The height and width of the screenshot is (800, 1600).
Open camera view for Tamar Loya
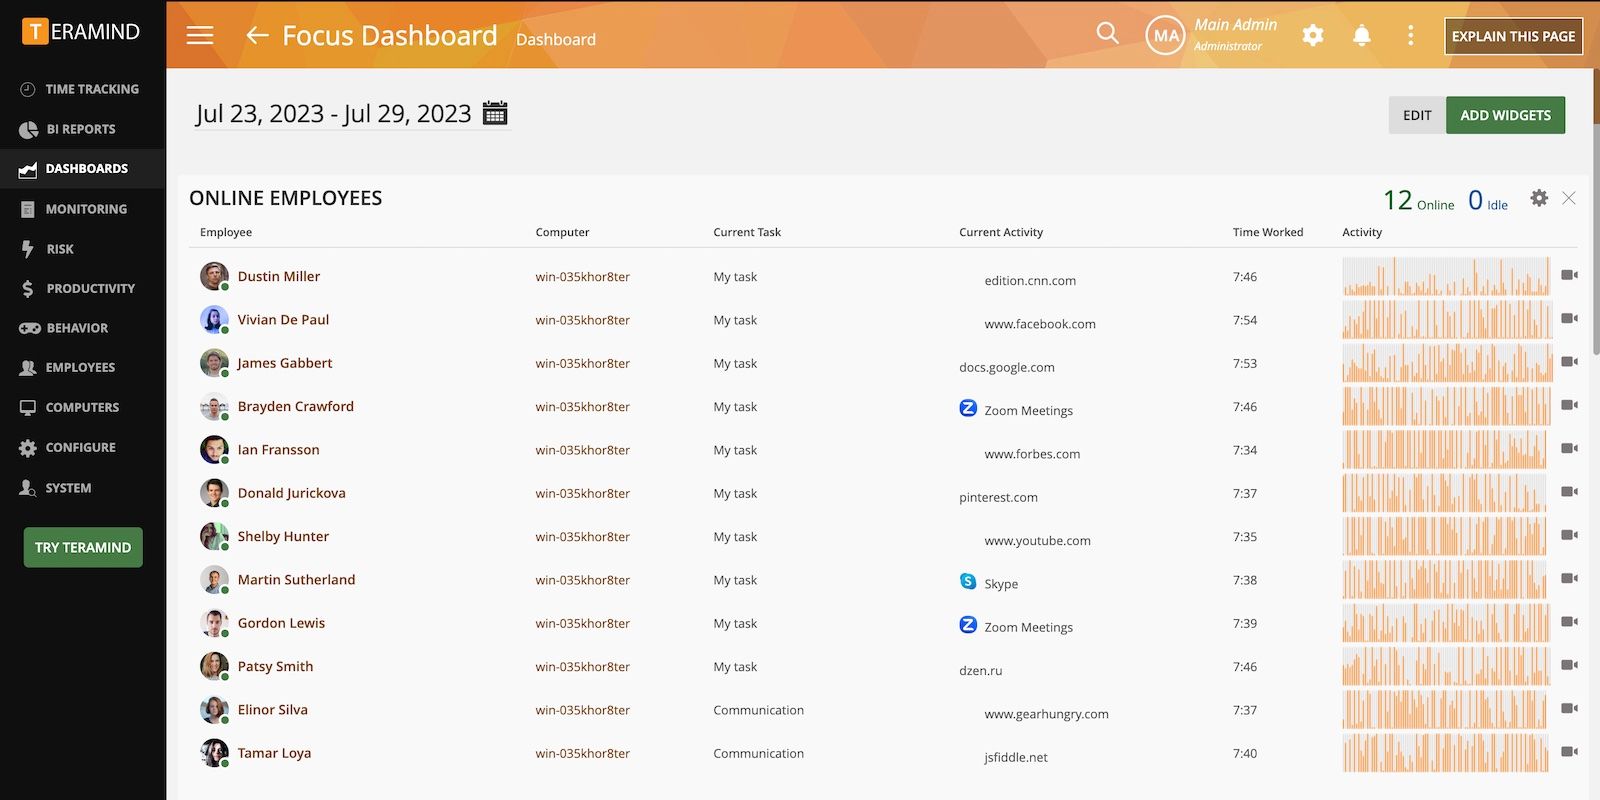click(x=1569, y=752)
